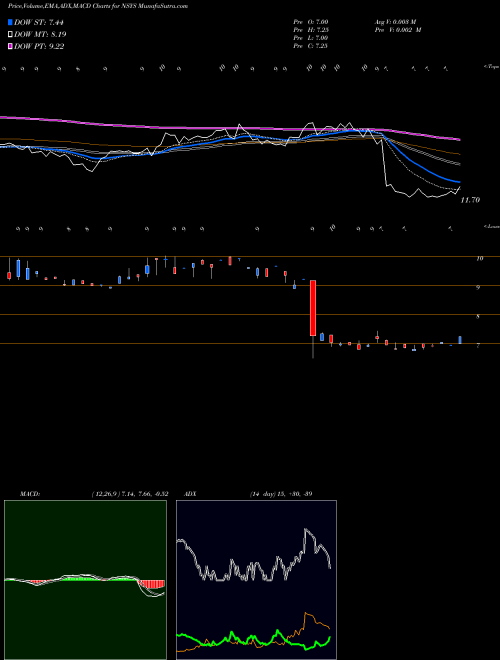Click the price axis label 10
Viewport: 500px width, 660px height.
(480, 258)
